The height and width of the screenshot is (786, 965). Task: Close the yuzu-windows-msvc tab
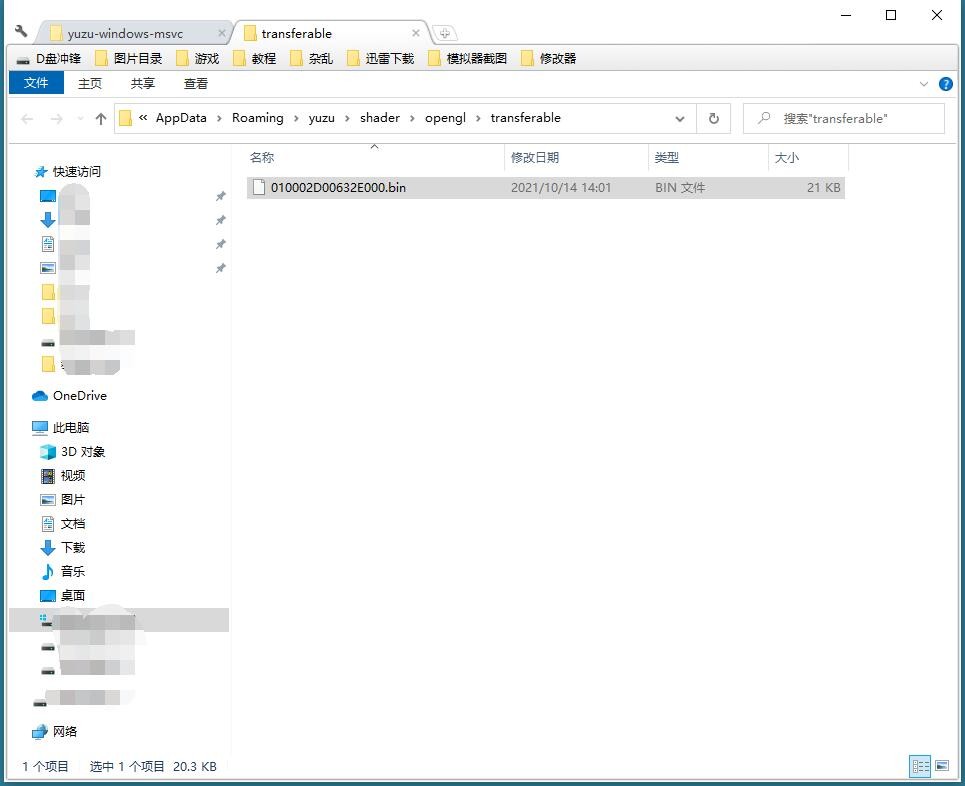pos(222,33)
